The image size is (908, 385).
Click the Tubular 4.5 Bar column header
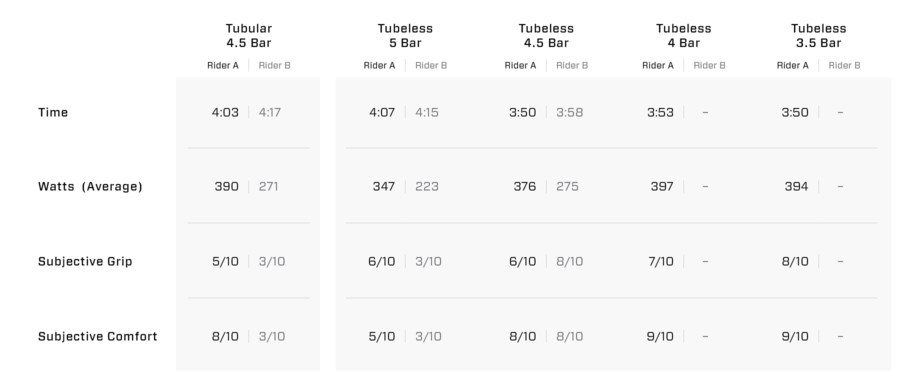(248, 35)
